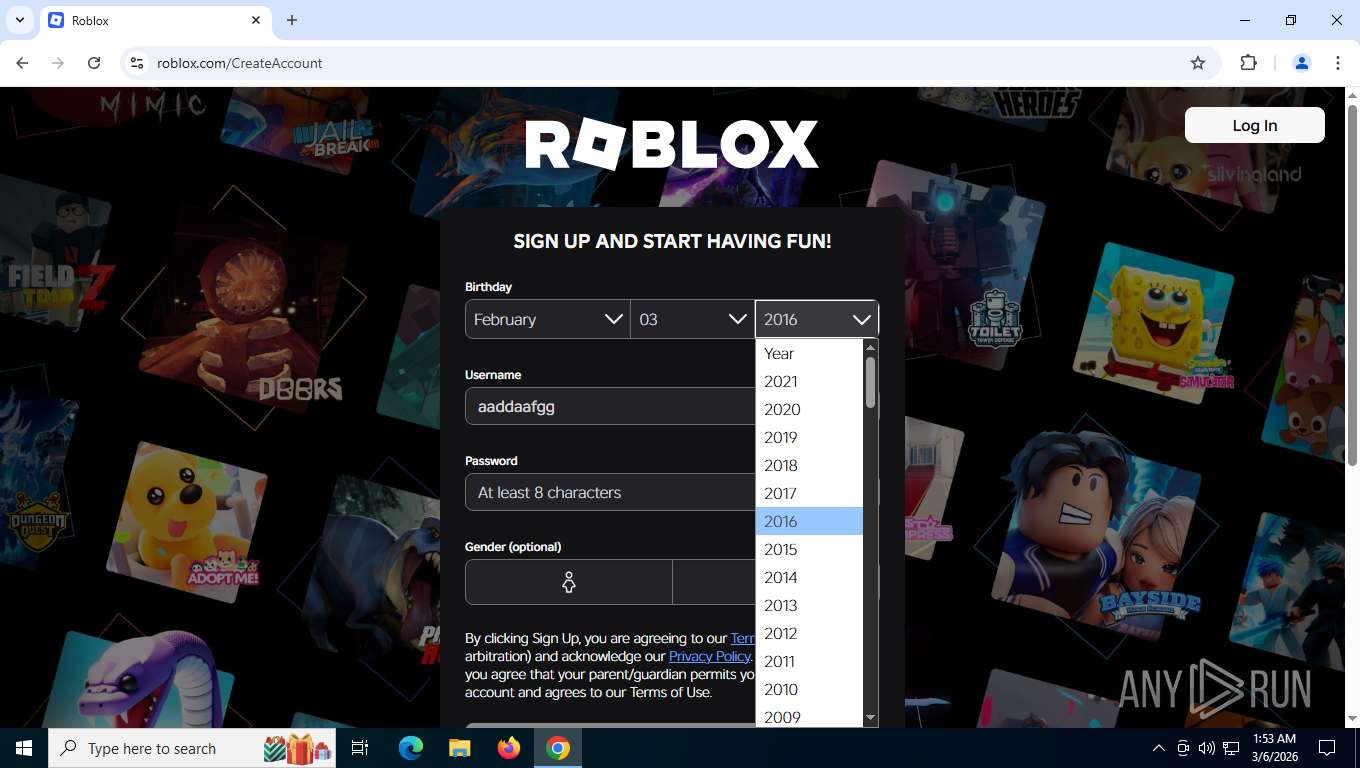Image resolution: width=1360 pixels, height=768 pixels.
Task: Select highlighted year 2016
Action: point(809,521)
